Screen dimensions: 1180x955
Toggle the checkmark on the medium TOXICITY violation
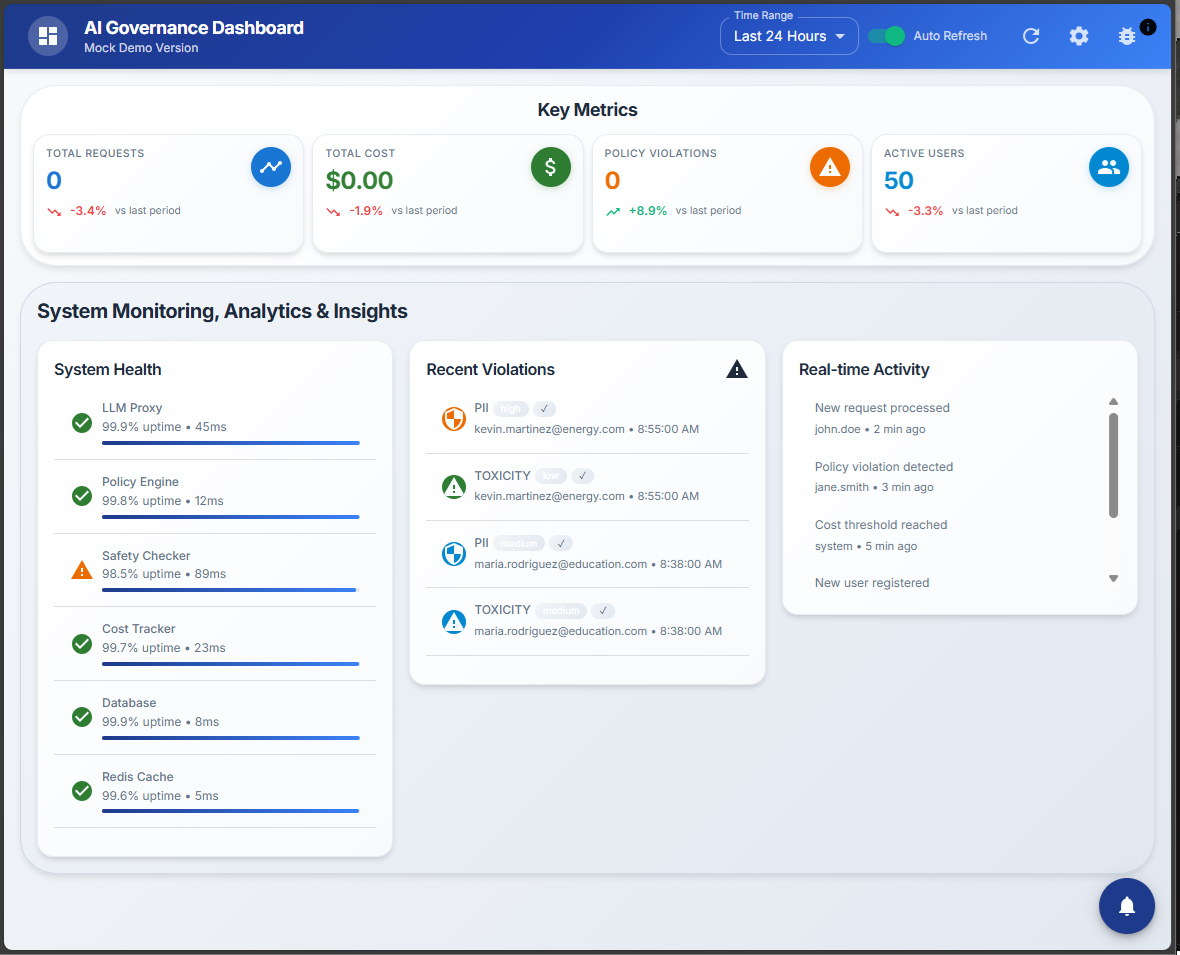[x=603, y=610]
